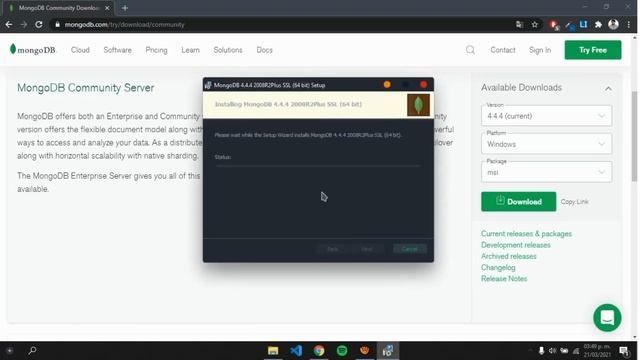Open the translate page icon in the address bar
The height and width of the screenshot is (360, 640).
pyautogui.click(x=519, y=24)
